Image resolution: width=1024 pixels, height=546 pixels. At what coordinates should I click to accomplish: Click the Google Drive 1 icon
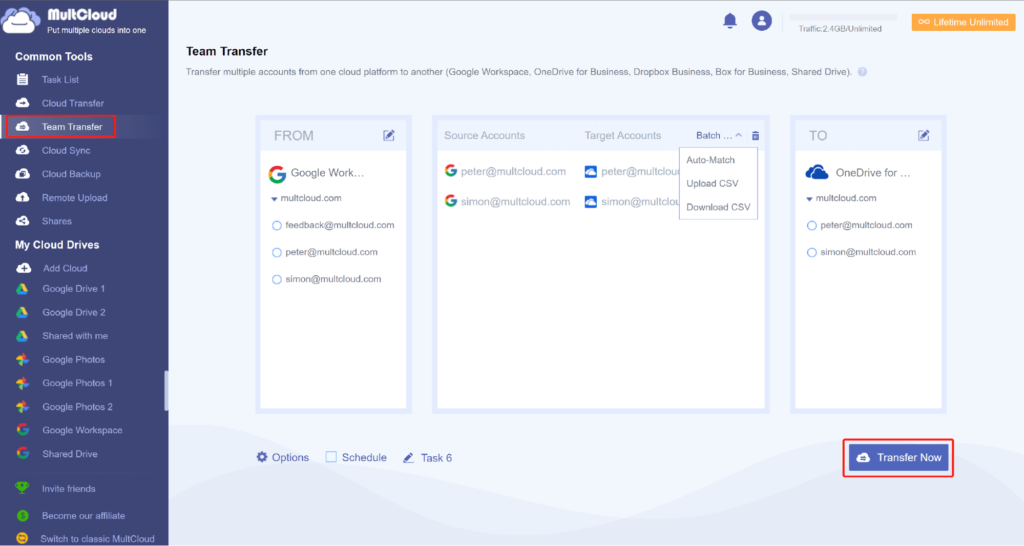[x=22, y=289]
